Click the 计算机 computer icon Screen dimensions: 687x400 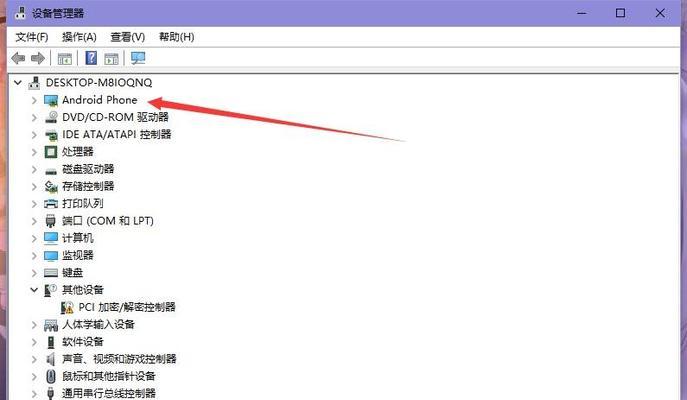coord(51,238)
